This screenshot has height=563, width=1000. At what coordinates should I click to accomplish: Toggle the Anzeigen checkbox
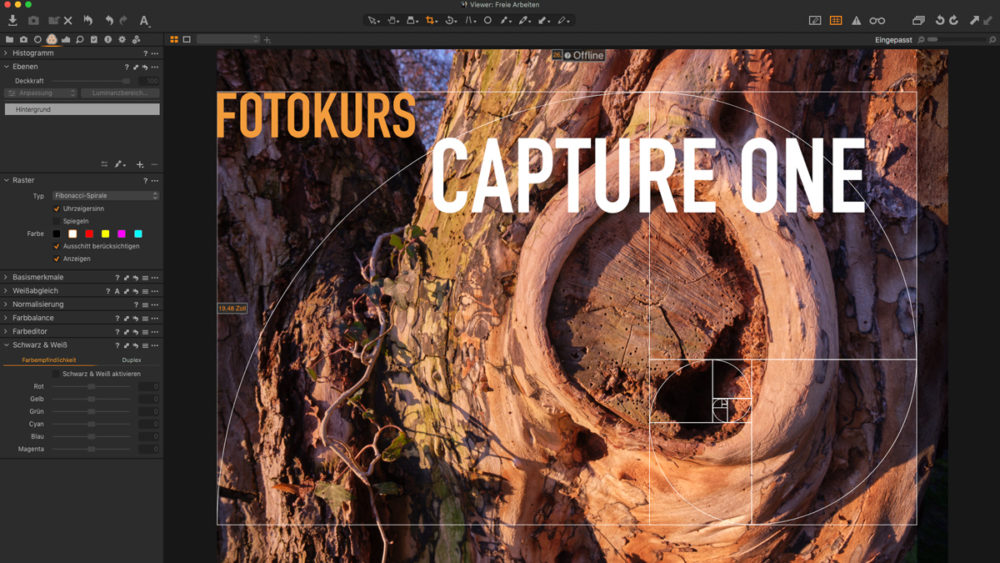pyautogui.click(x=57, y=259)
